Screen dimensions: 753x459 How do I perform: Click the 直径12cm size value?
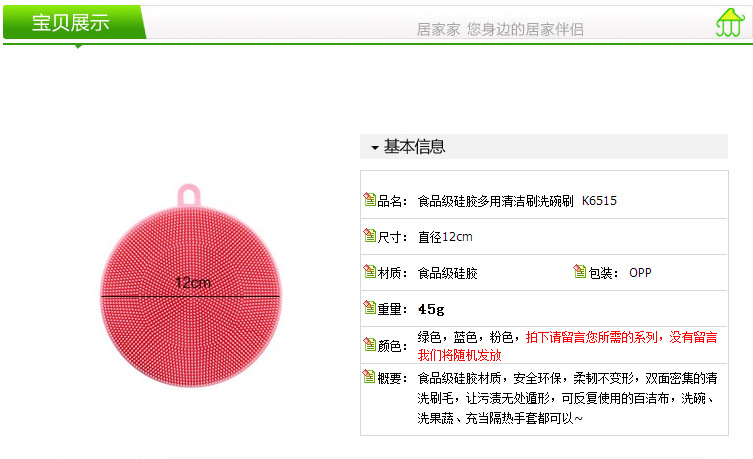point(445,237)
